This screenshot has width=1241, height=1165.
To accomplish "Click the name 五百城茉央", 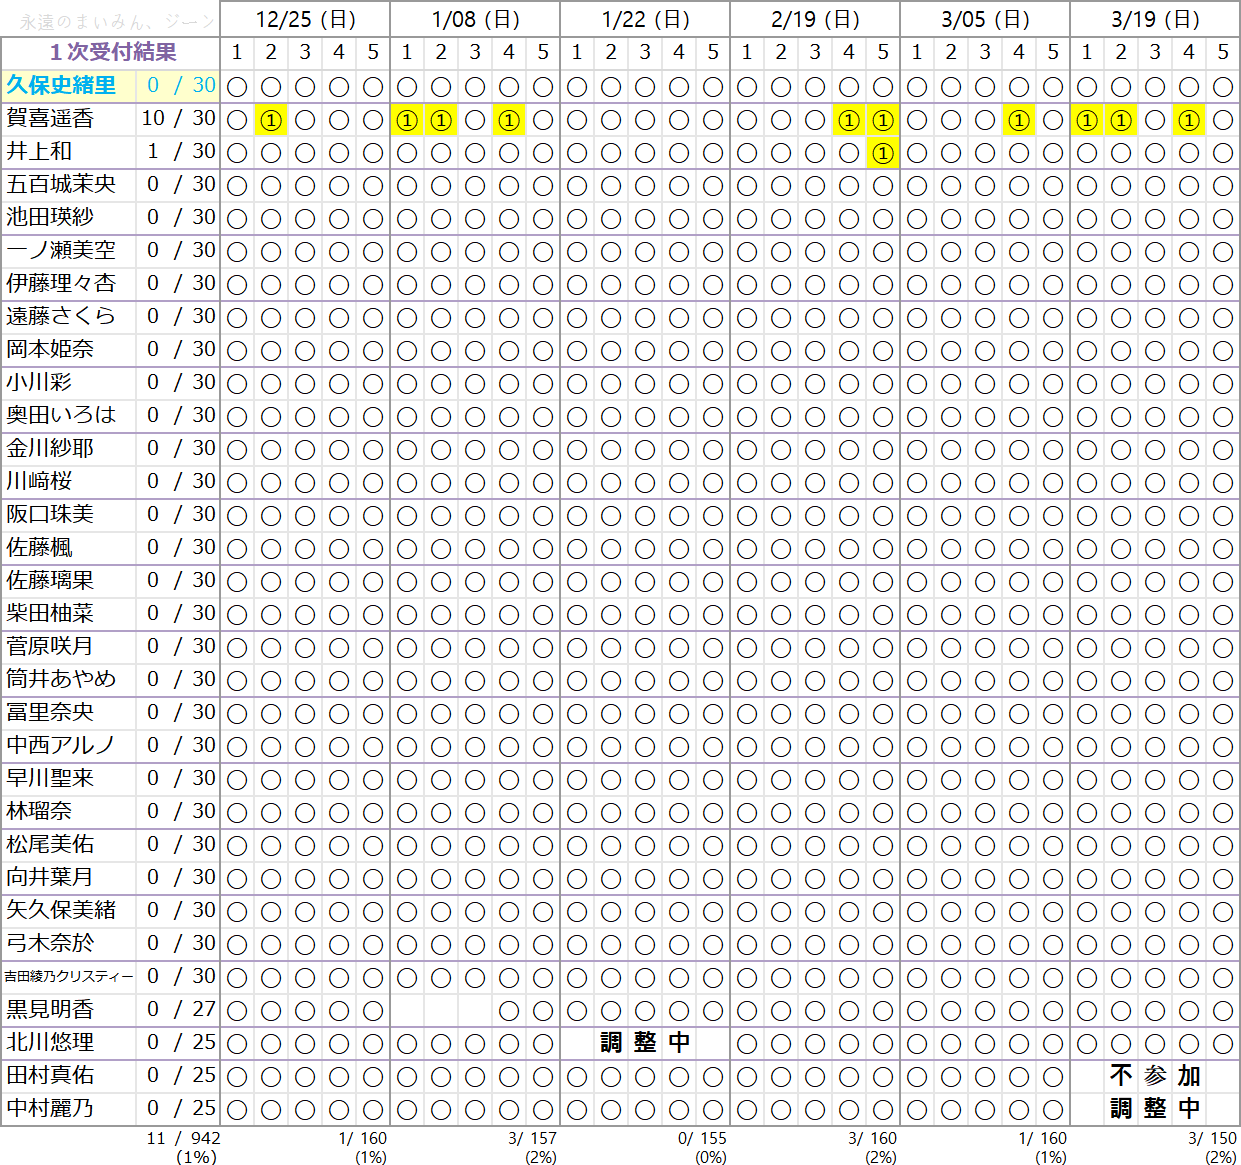I will coord(61,184).
